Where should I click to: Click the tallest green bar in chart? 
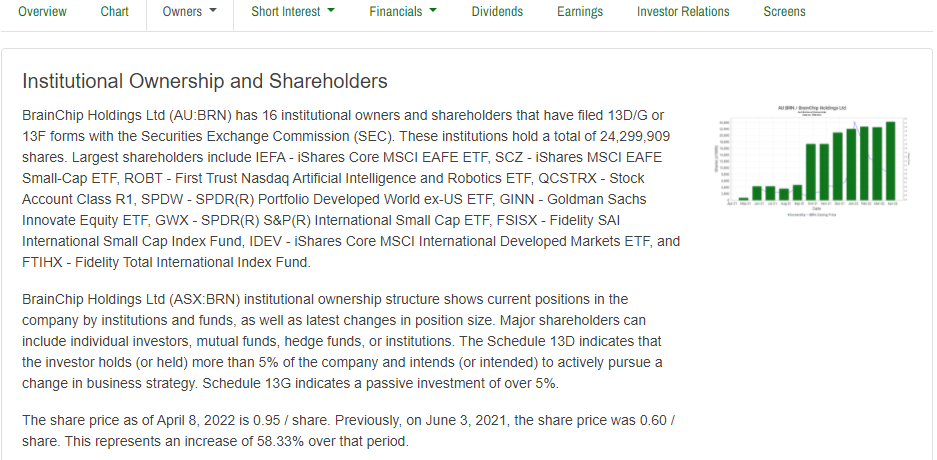[x=890, y=164]
